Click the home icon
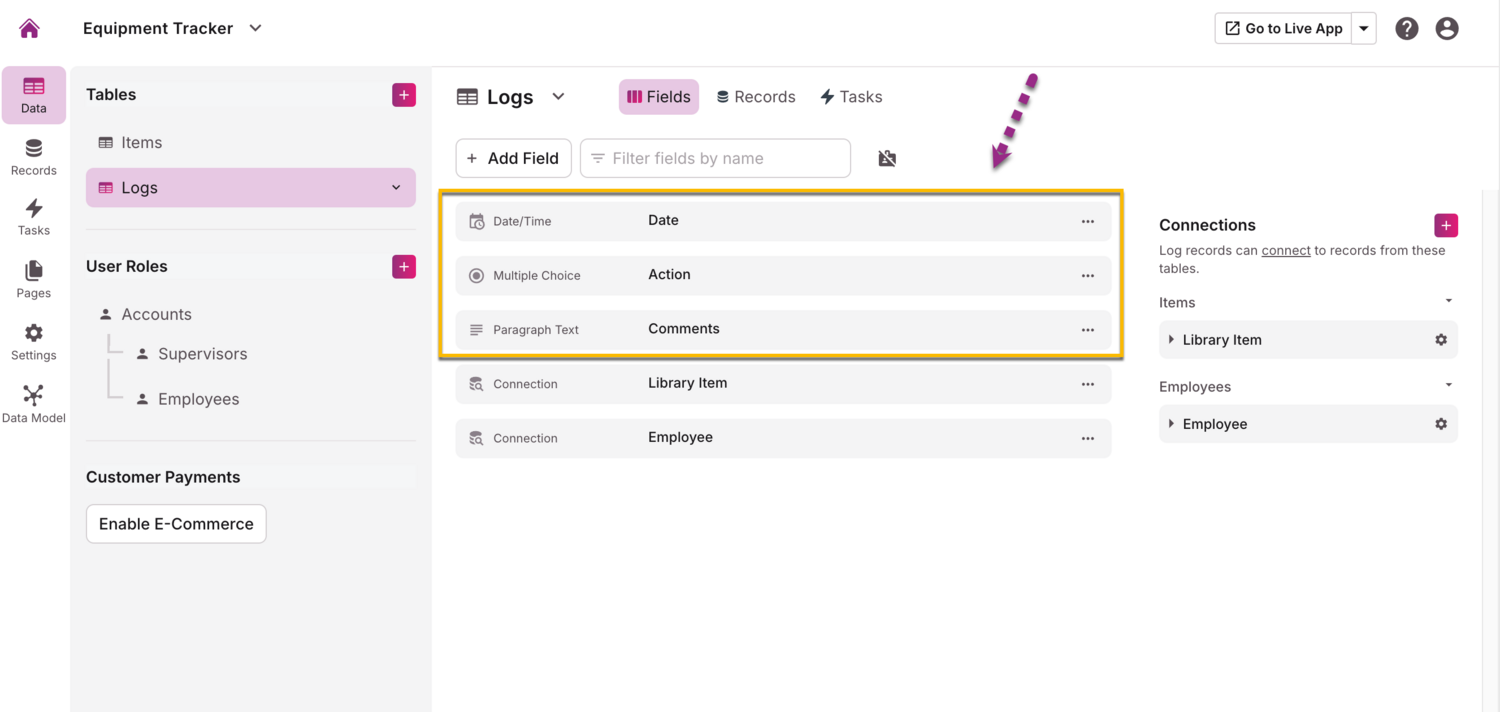This screenshot has height=712, width=1500. 30,28
